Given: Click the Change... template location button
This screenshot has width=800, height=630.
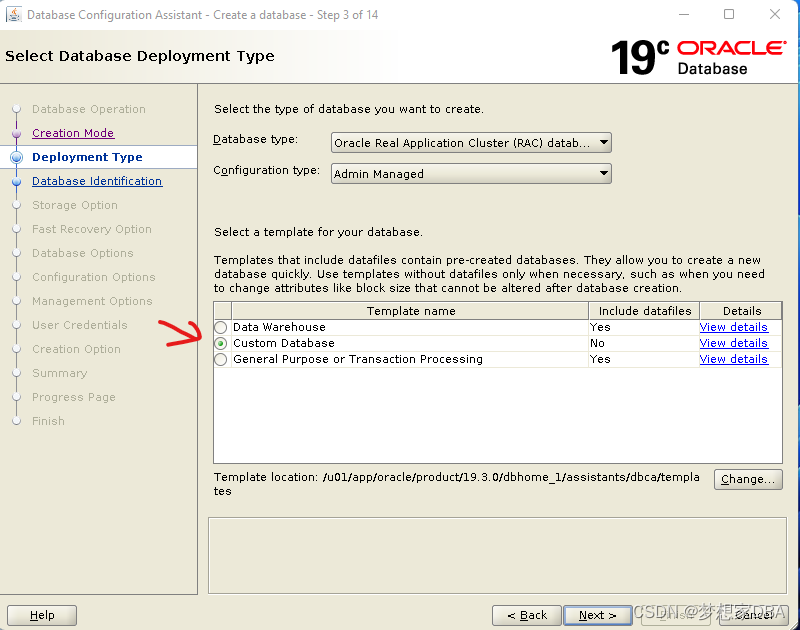Looking at the screenshot, I should (x=748, y=479).
